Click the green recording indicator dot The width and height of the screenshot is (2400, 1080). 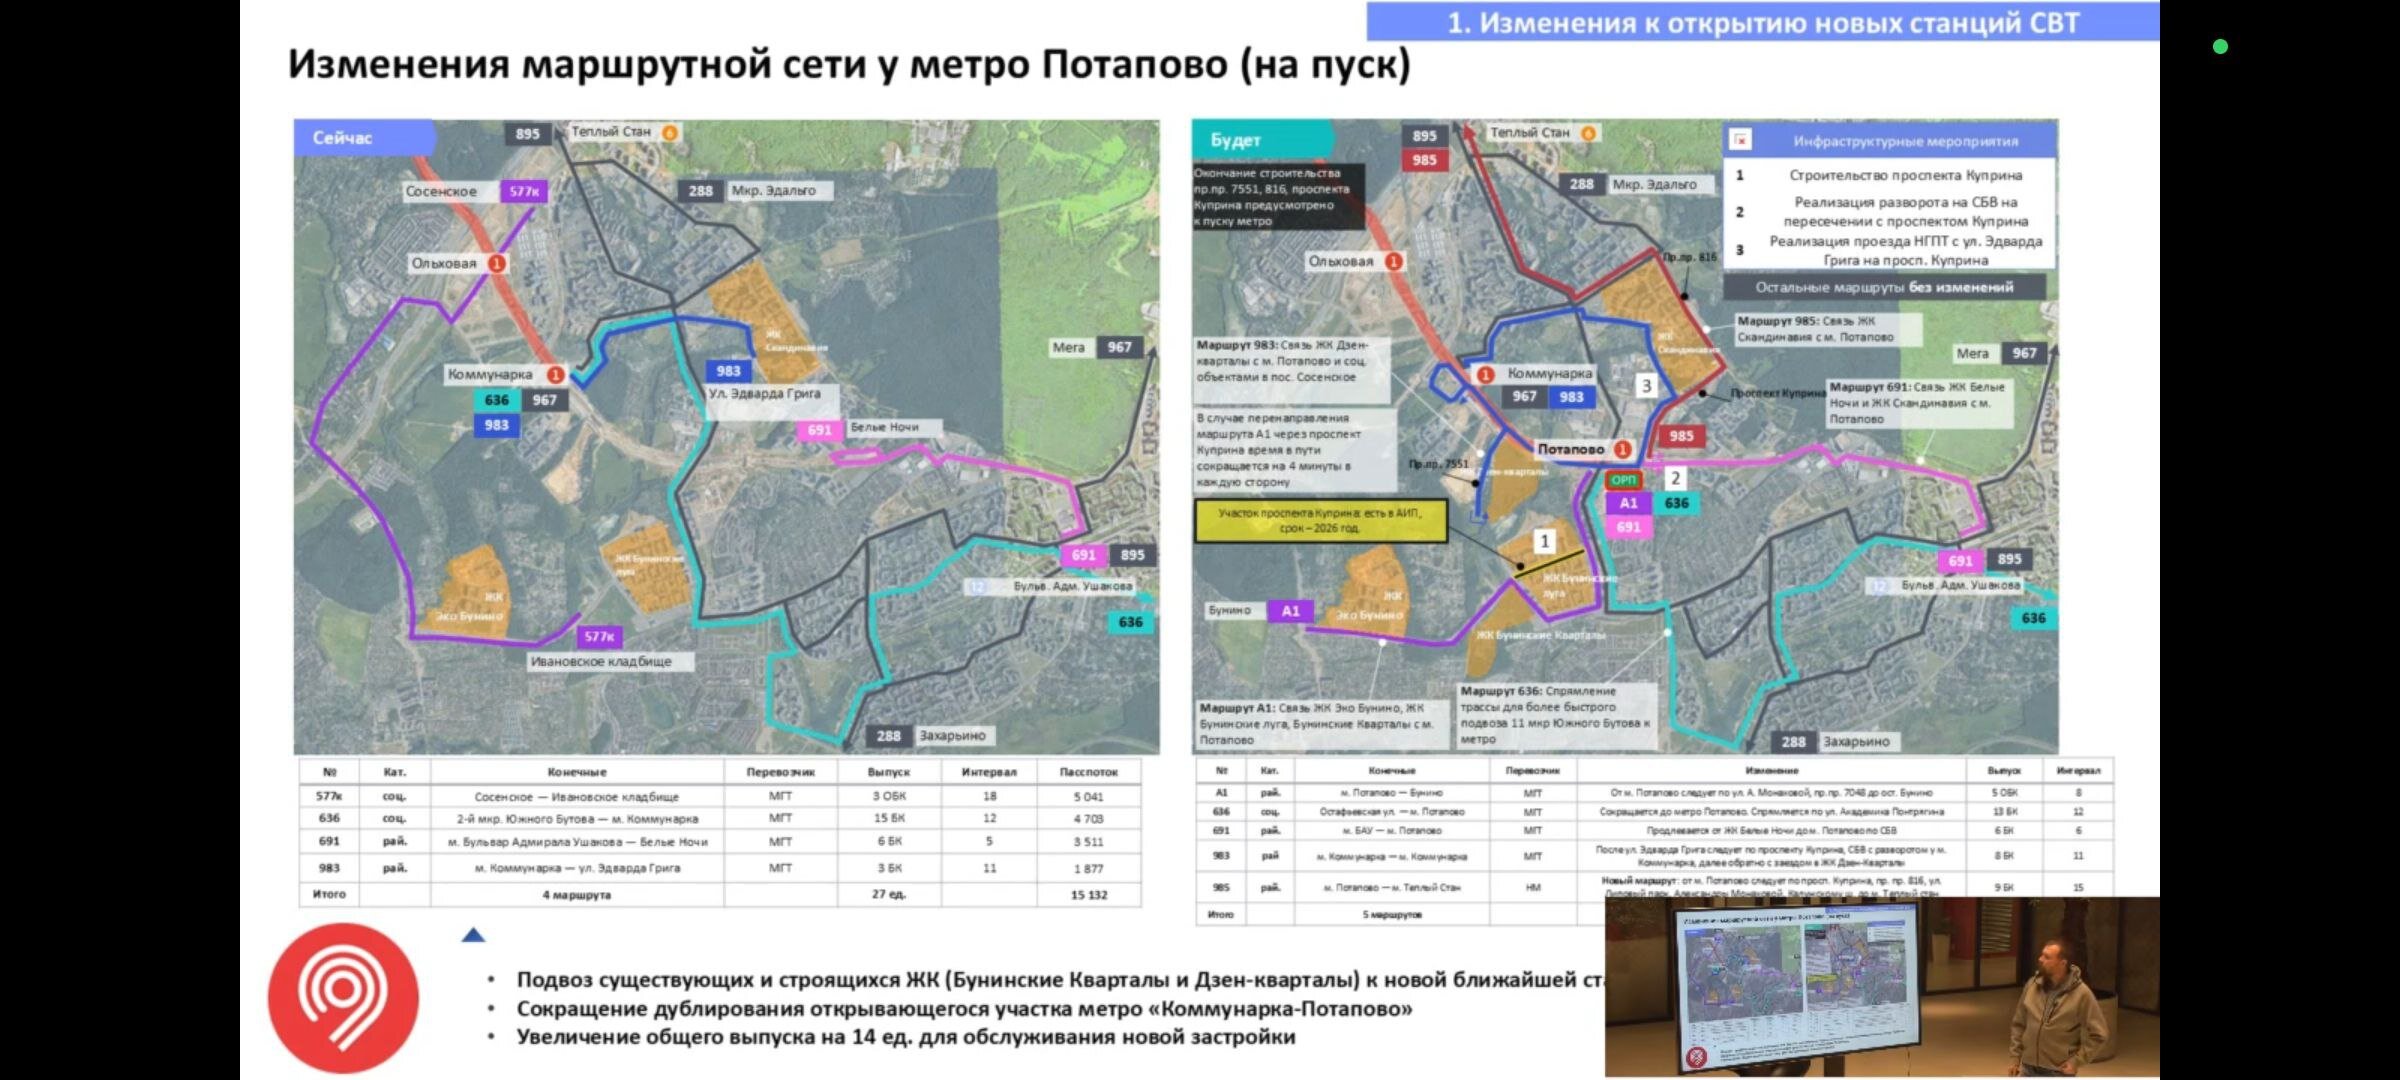click(2220, 46)
